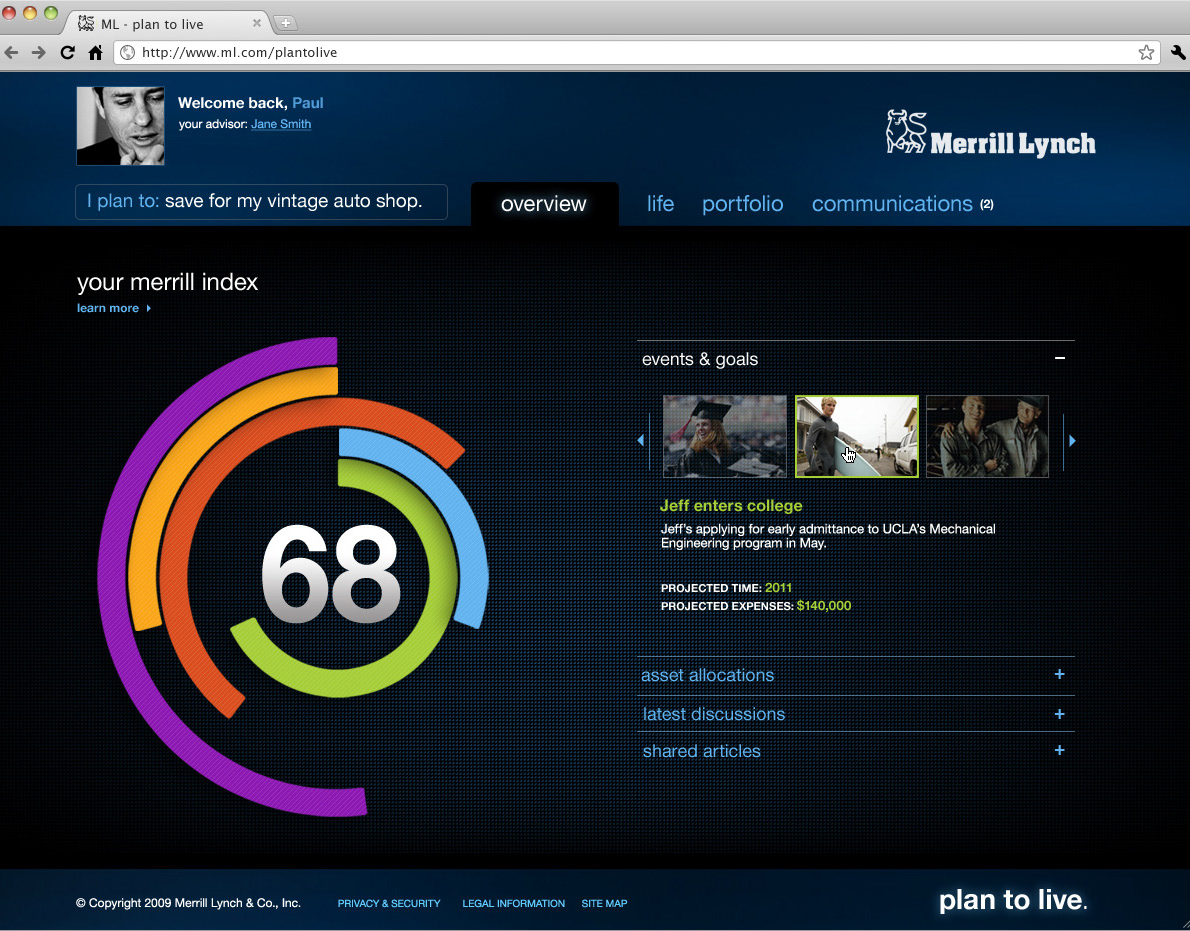
Task: Go back using the browser back arrow
Action: pos(11,52)
